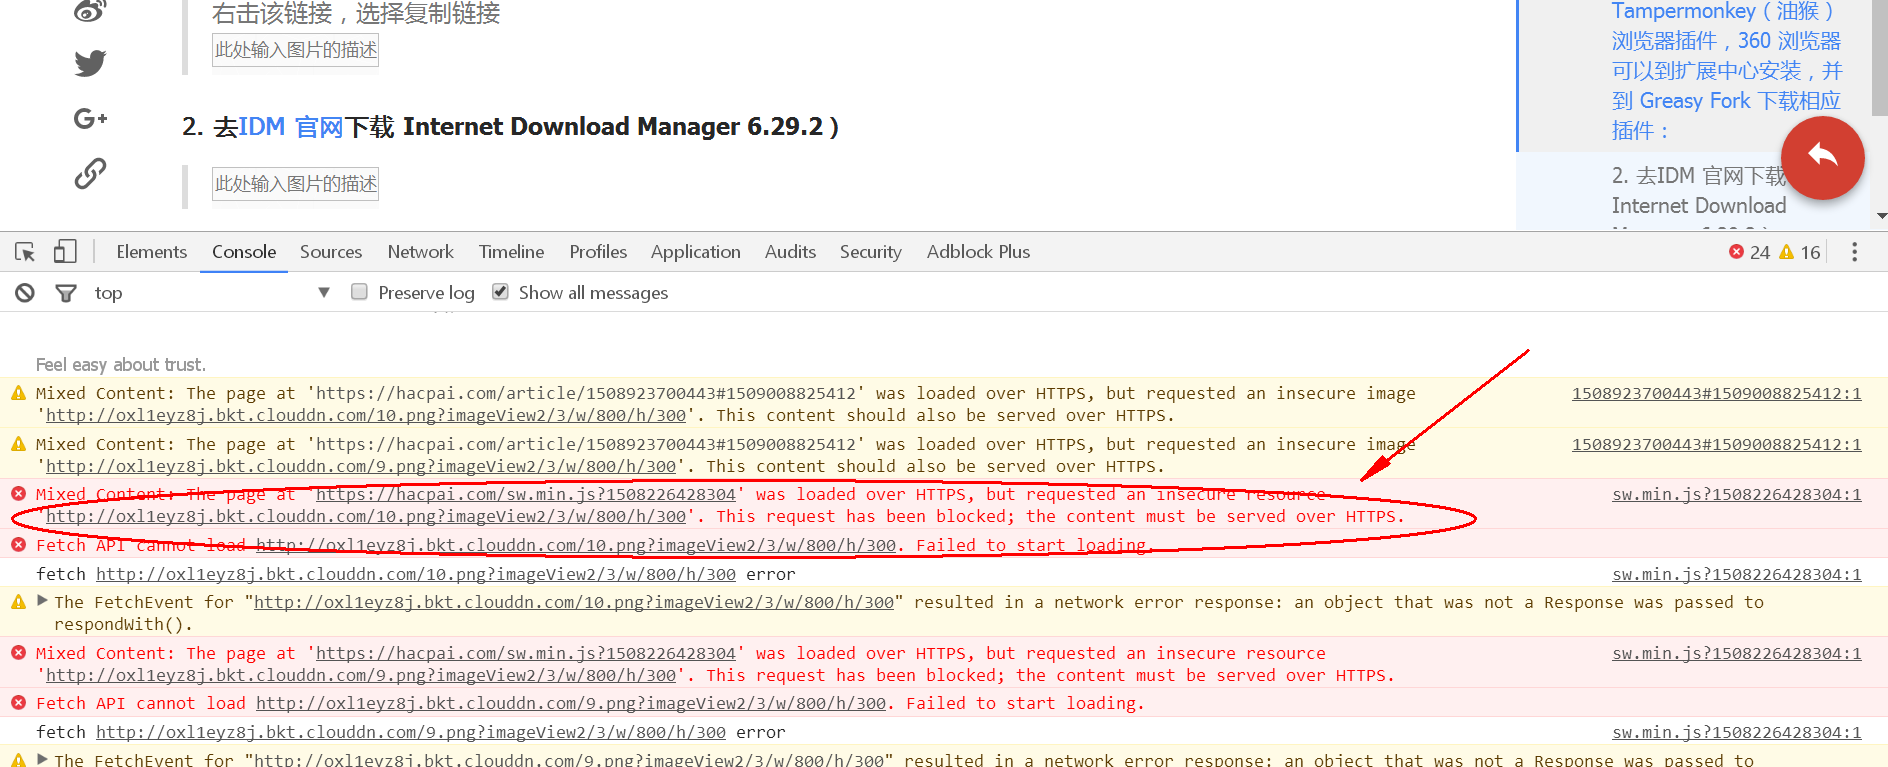Viewport: 1888px width, 767px height.
Task: Open 10.png URL inside the FetchEvent warning
Action: point(574,603)
